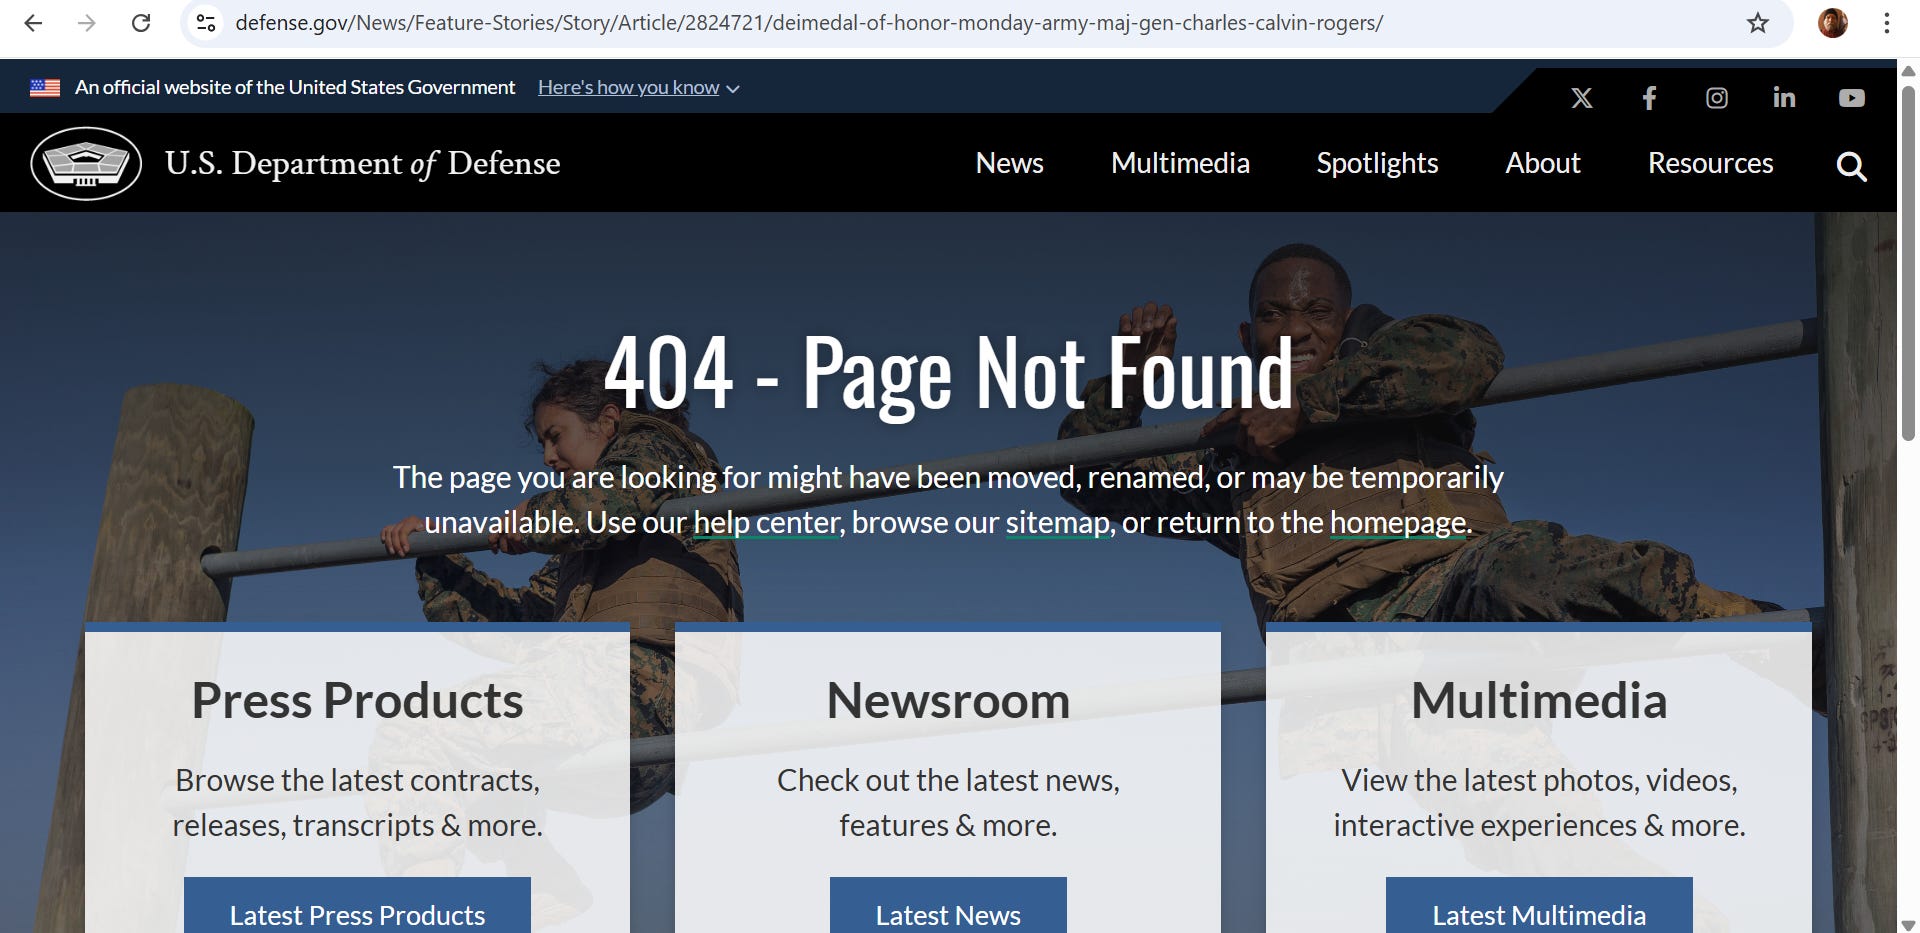Viewport: 1920px width, 933px height.
Task: Follow the sitemap link
Action: (x=1057, y=522)
